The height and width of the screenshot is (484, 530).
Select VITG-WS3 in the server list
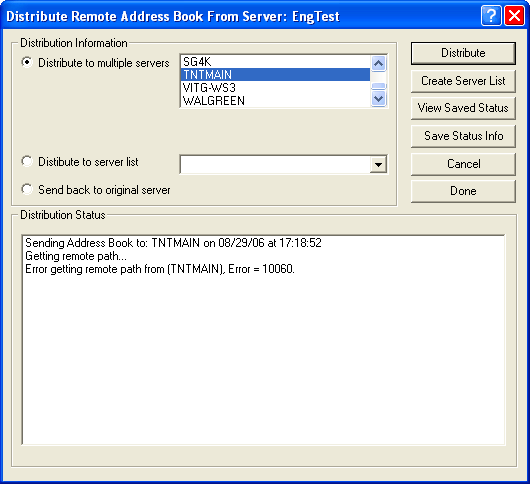pyautogui.click(x=275, y=88)
